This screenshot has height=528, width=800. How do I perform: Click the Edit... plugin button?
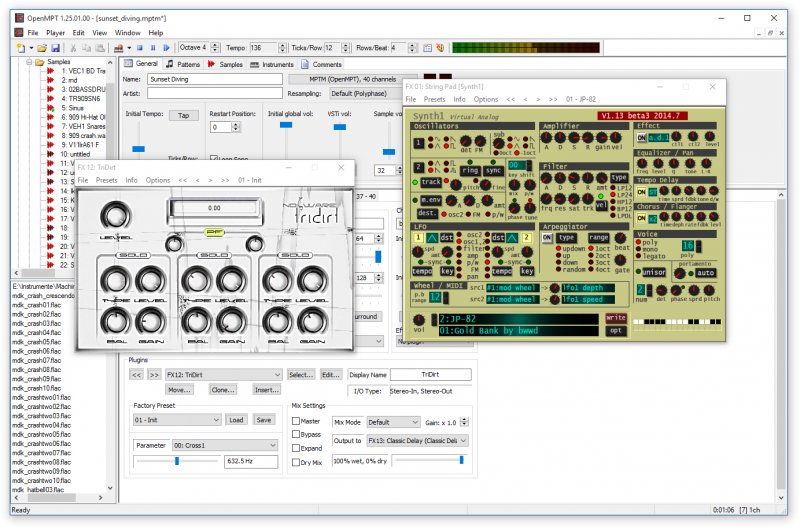331,375
